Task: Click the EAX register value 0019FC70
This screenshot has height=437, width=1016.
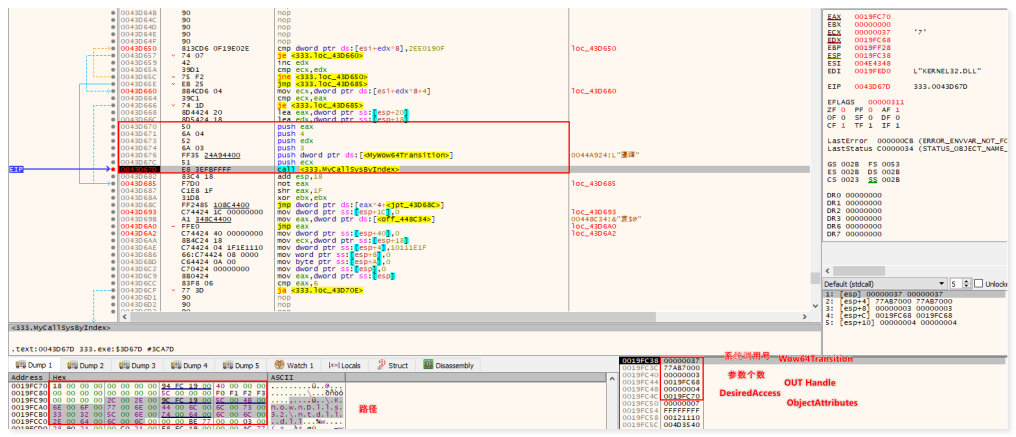Action: [x=870, y=17]
